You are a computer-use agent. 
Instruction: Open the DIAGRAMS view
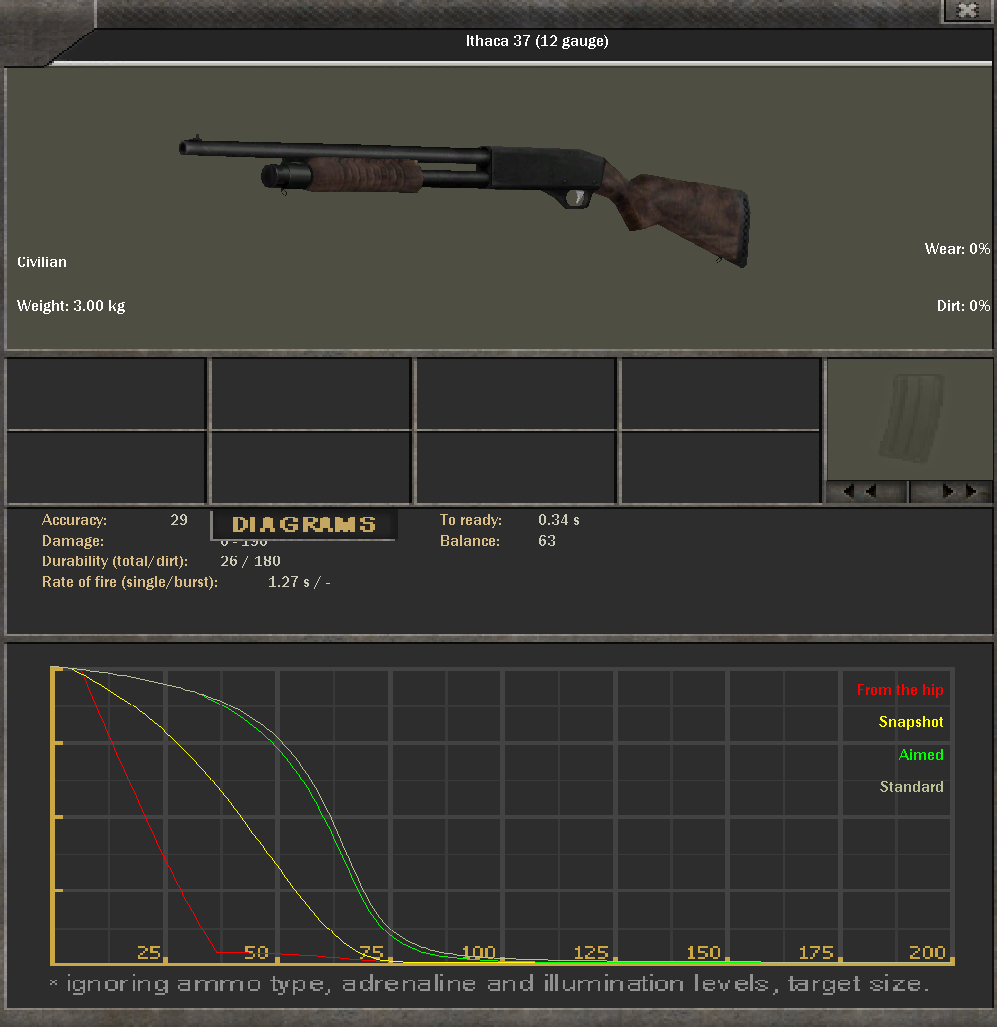[304, 525]
